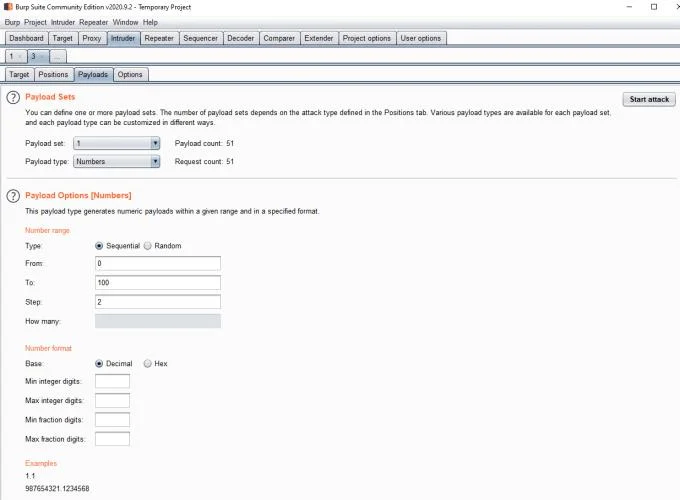Viewport: 680px width, 500px height.
Task: Click the Step field containing 2
Action: (158, 302)
